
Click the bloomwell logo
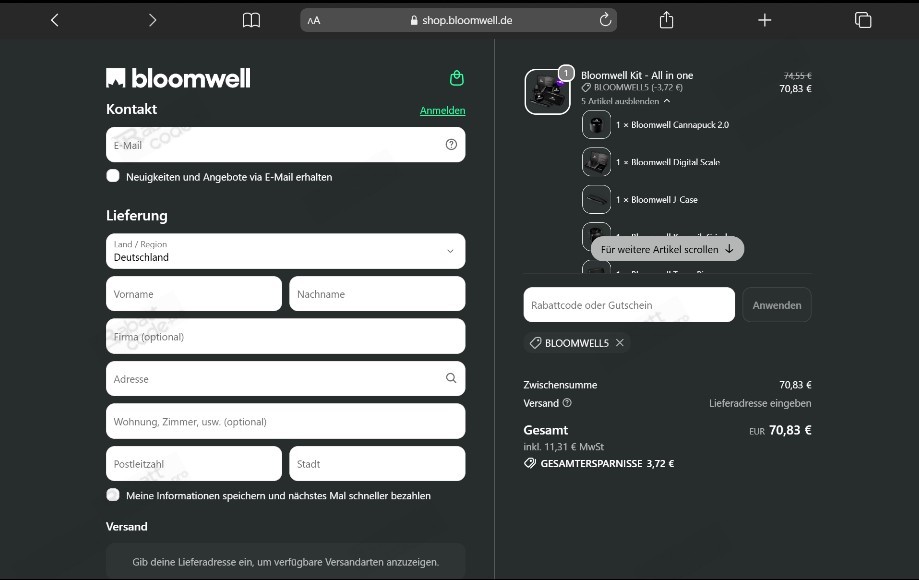click(x=178, y=78)
